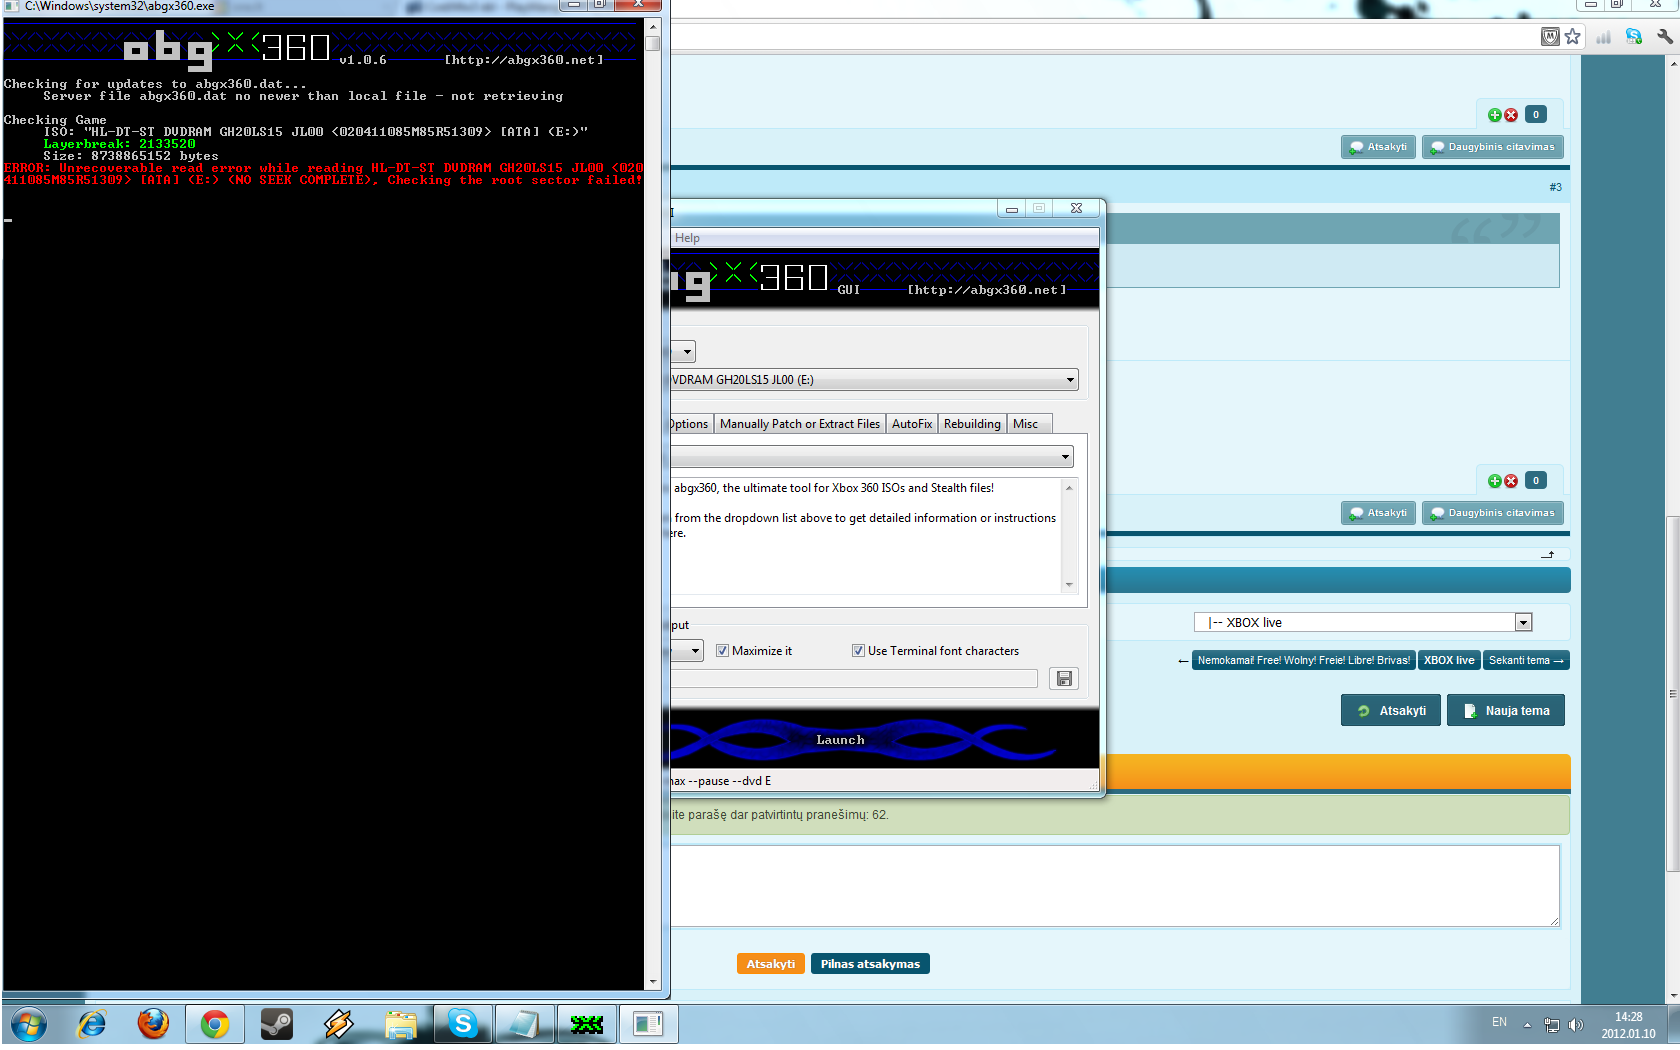Viewport: 1680px width, 1050px height.
Task: Click Atsakyti button next to Nauja tema
Action: (x=1391, y=711)
